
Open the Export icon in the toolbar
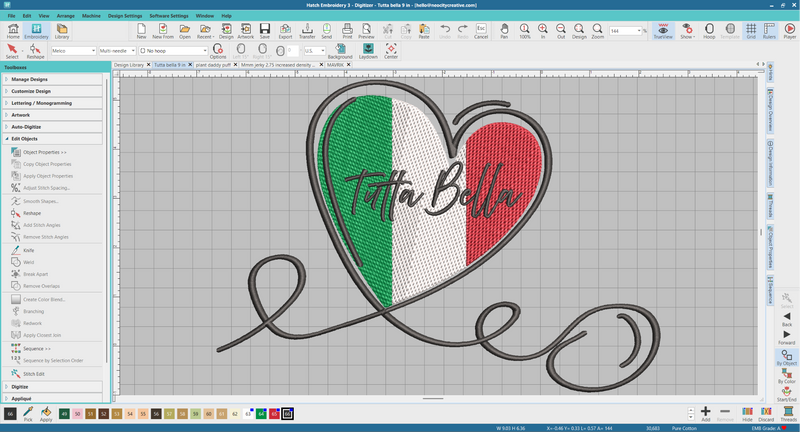point(285,31)
